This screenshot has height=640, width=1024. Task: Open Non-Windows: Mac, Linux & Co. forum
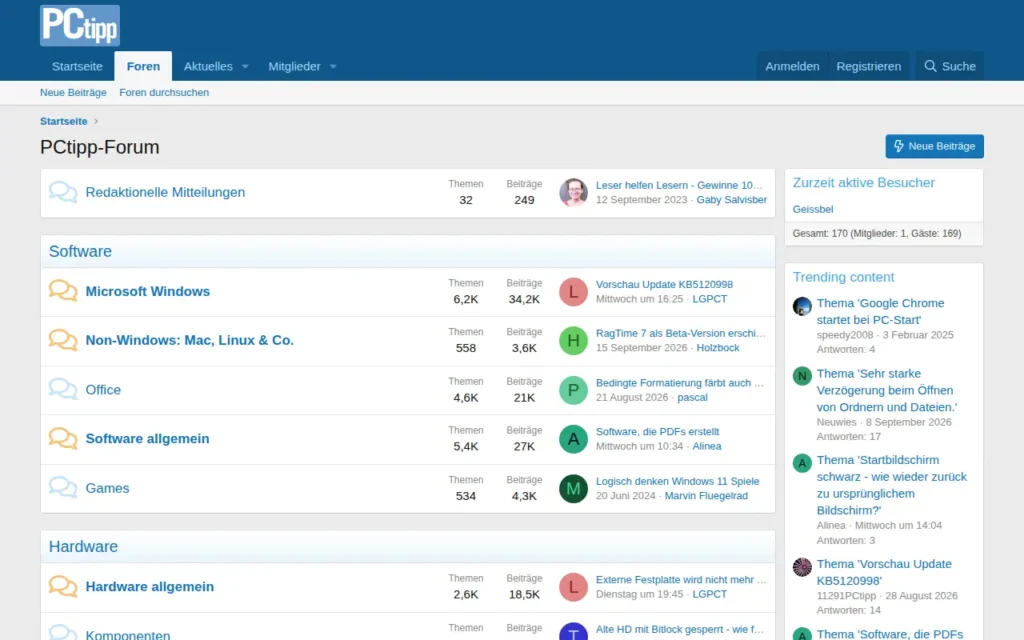pos(189,340)
